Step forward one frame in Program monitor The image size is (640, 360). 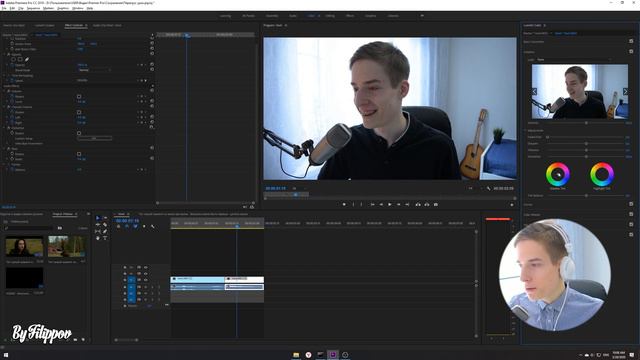(398, 204)
